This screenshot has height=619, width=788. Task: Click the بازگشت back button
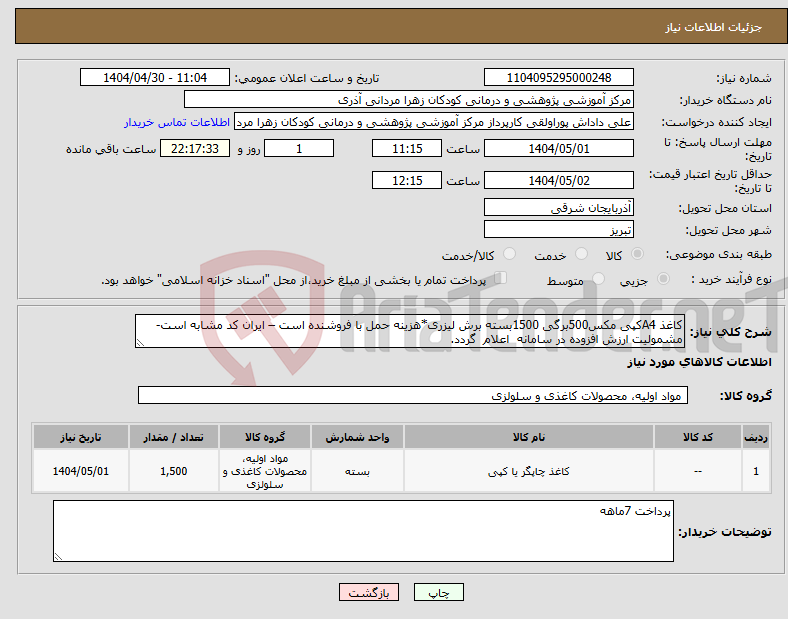pos(369,592)
